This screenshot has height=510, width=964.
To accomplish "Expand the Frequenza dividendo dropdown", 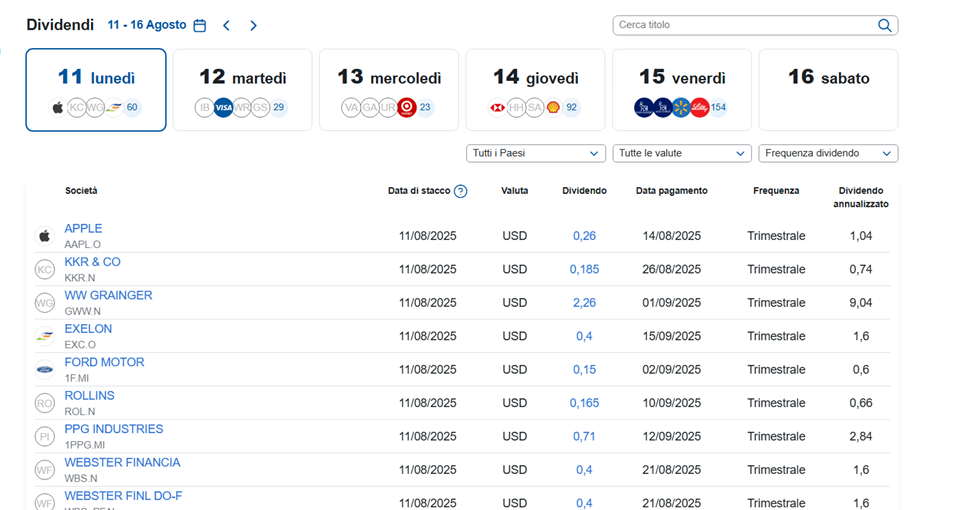I will (x=828, y=153).
